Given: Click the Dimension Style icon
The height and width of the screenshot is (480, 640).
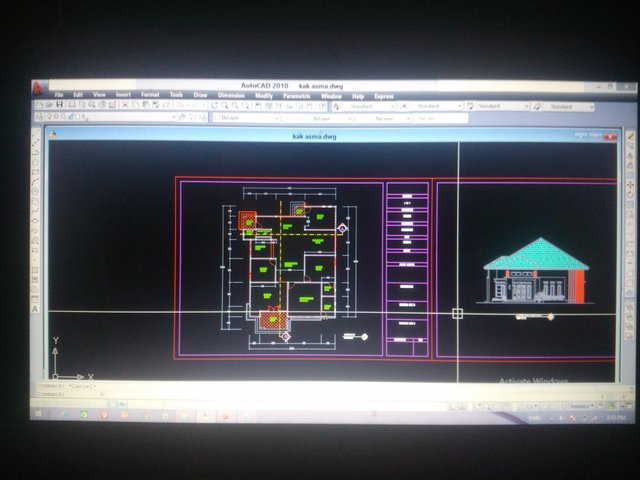Looking at the screenshot, I should click(x=403, y=107).
